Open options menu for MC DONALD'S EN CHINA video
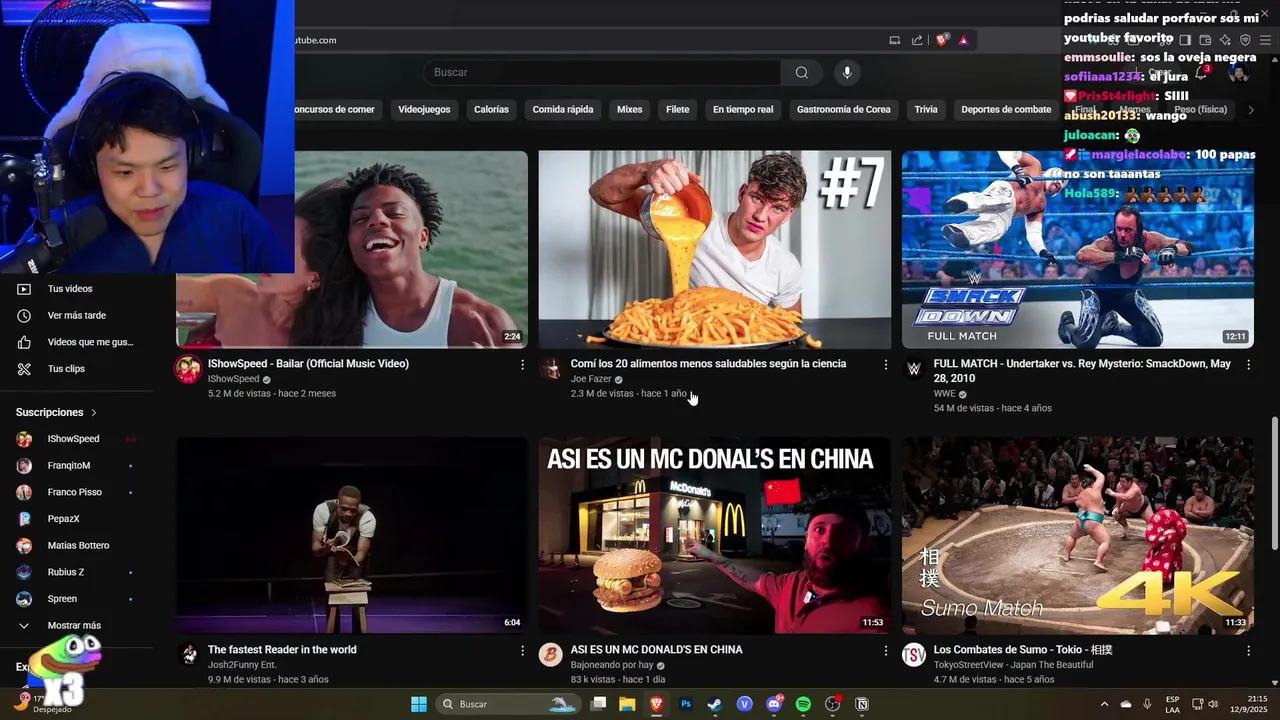 click(x=885, y=651)
